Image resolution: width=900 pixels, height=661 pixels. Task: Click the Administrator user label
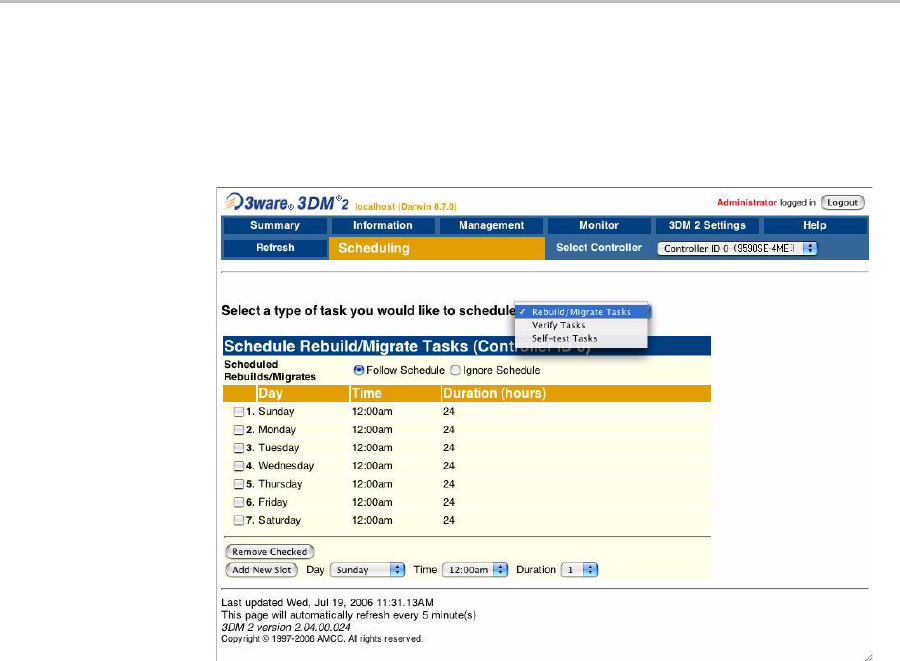coord(747,203)
